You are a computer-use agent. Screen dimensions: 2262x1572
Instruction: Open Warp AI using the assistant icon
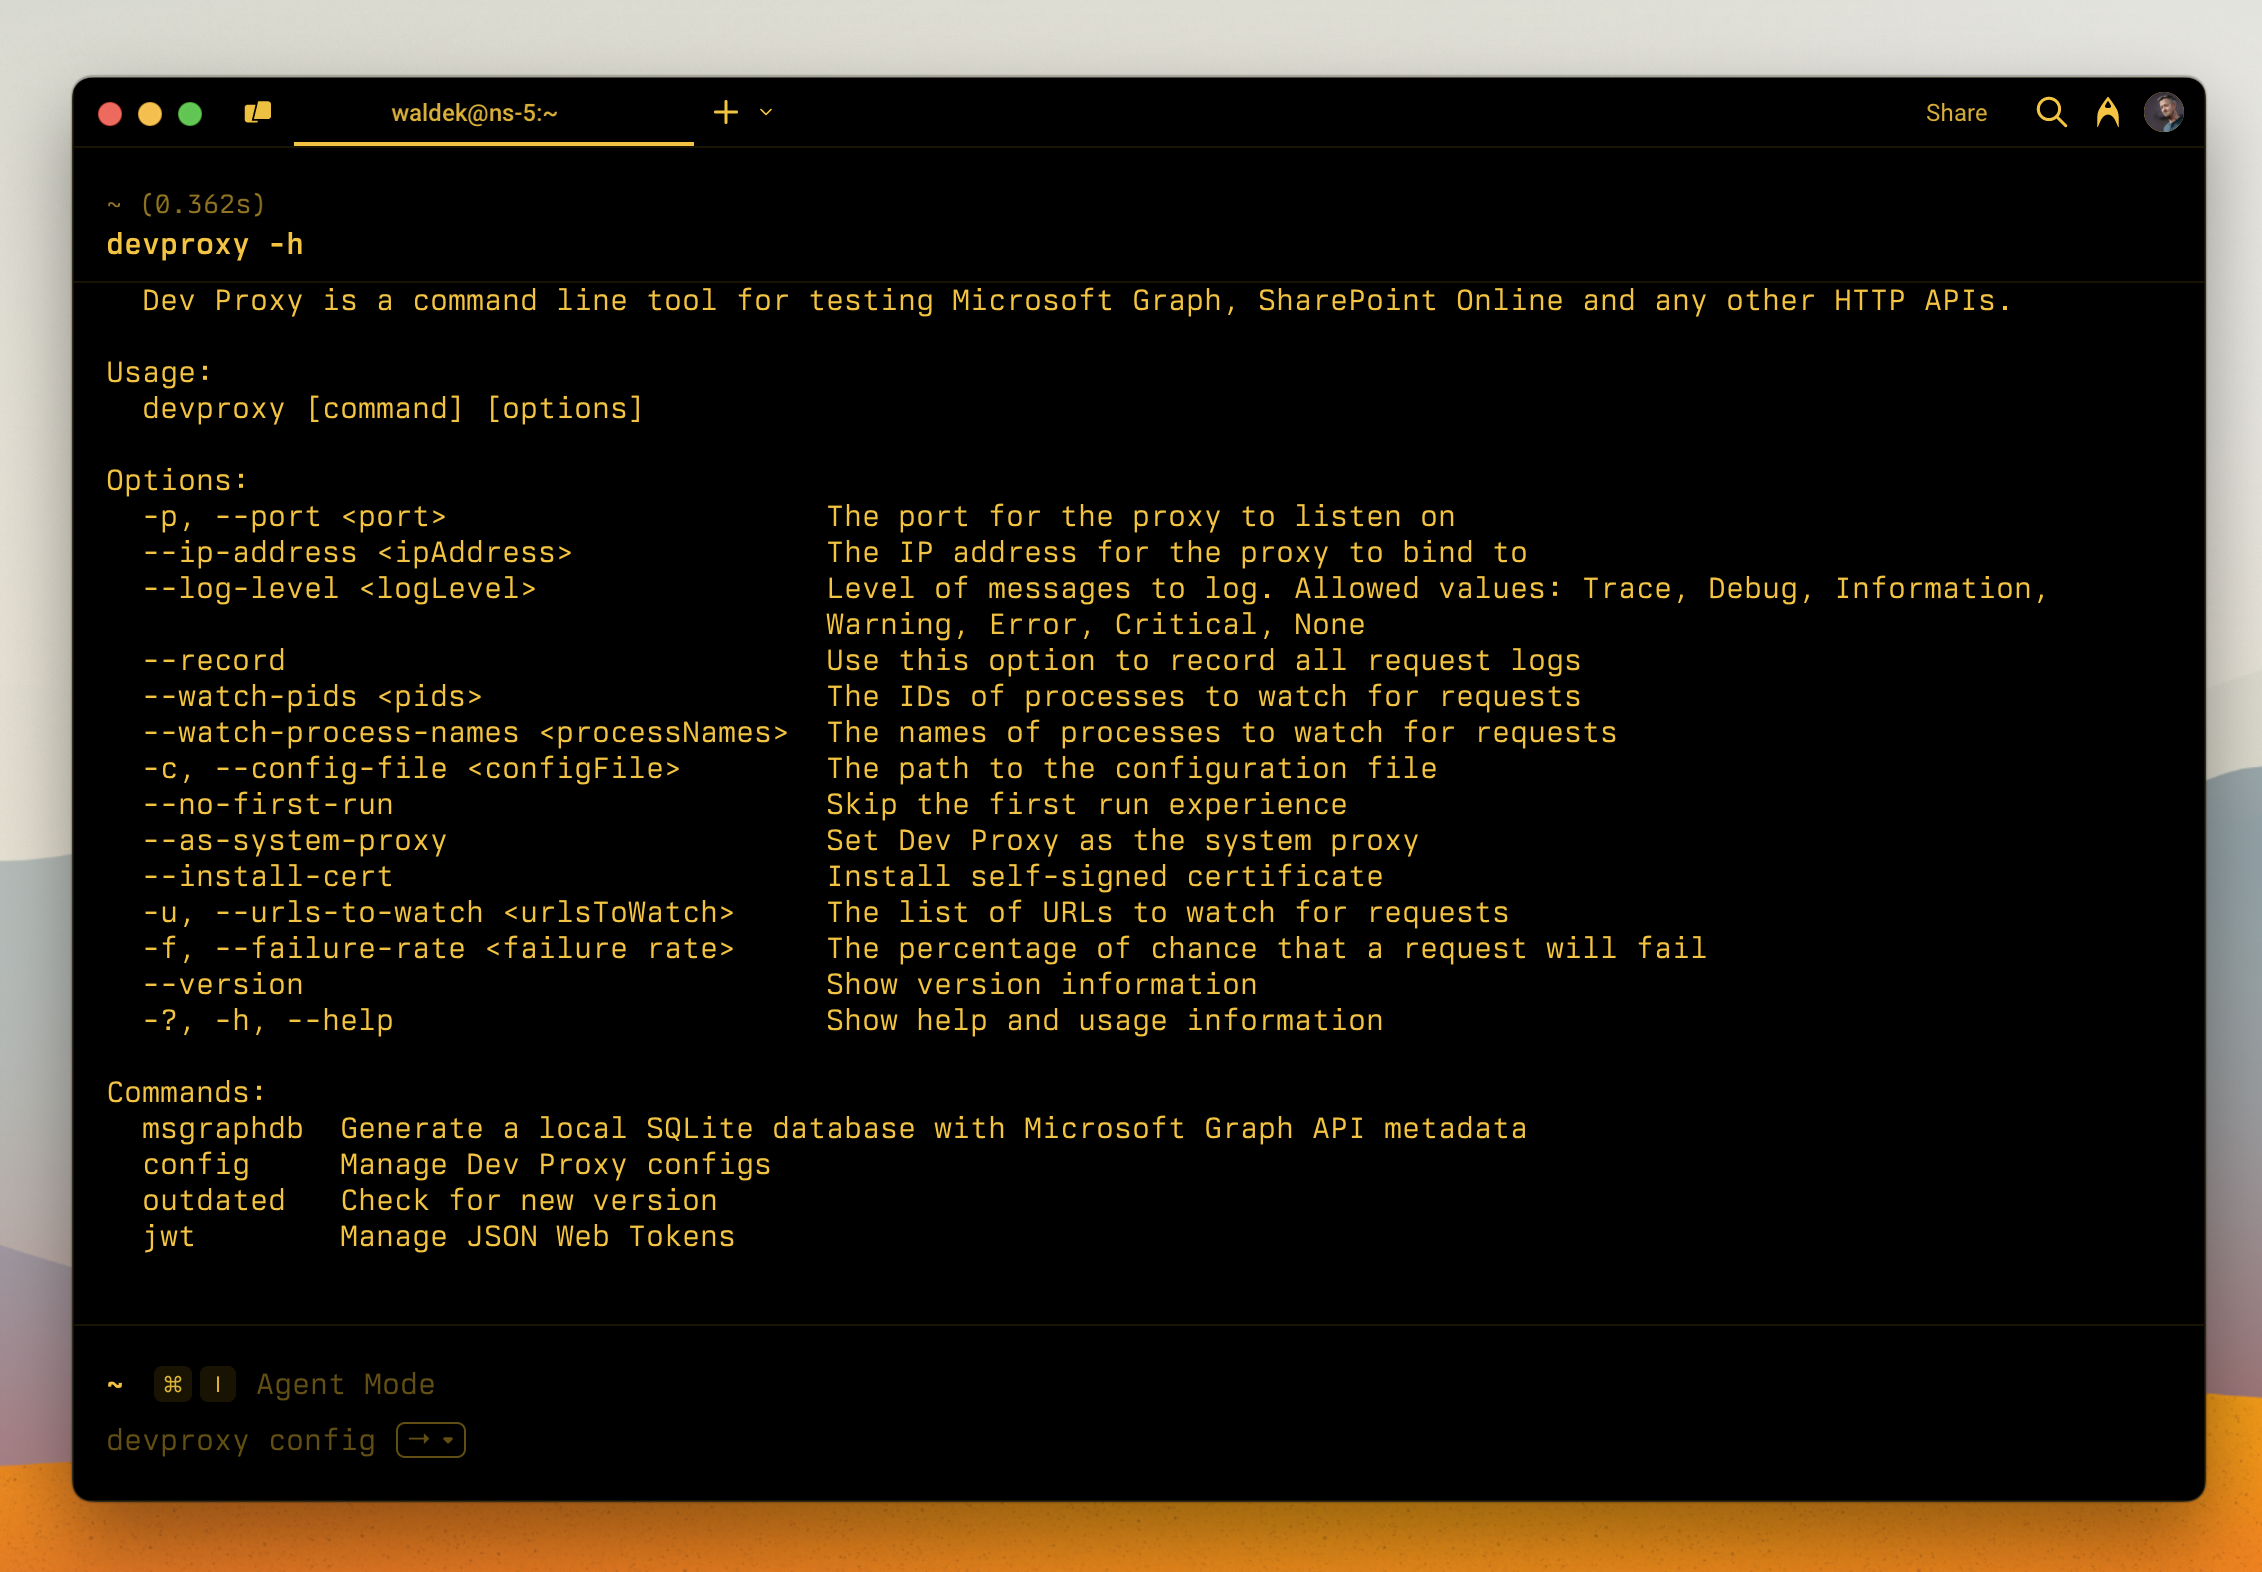(x=2109, y=113)
